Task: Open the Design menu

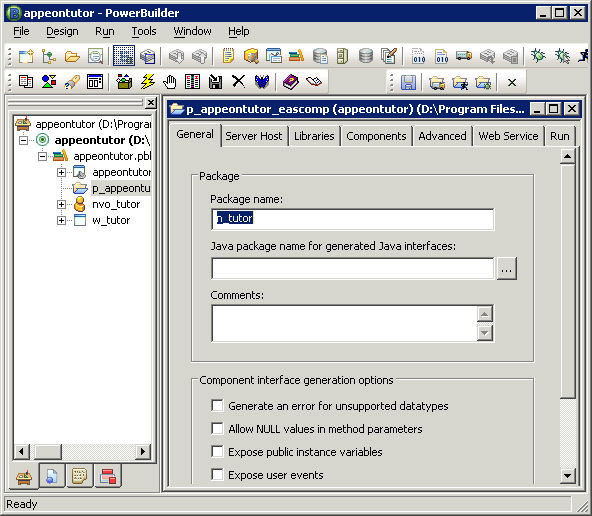Action: point(62,31)
